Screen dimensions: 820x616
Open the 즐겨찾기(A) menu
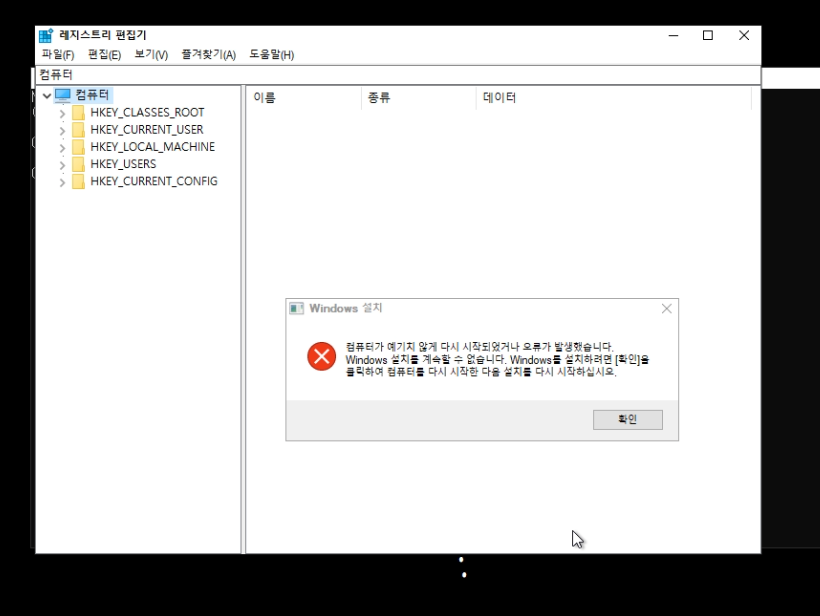[x=209, y=54]
